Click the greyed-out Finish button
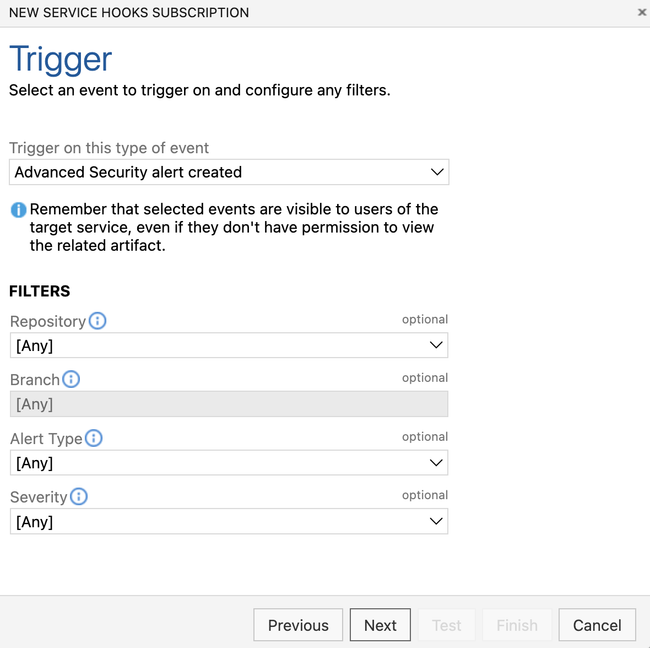650x648 pixels. coord(517,625)
